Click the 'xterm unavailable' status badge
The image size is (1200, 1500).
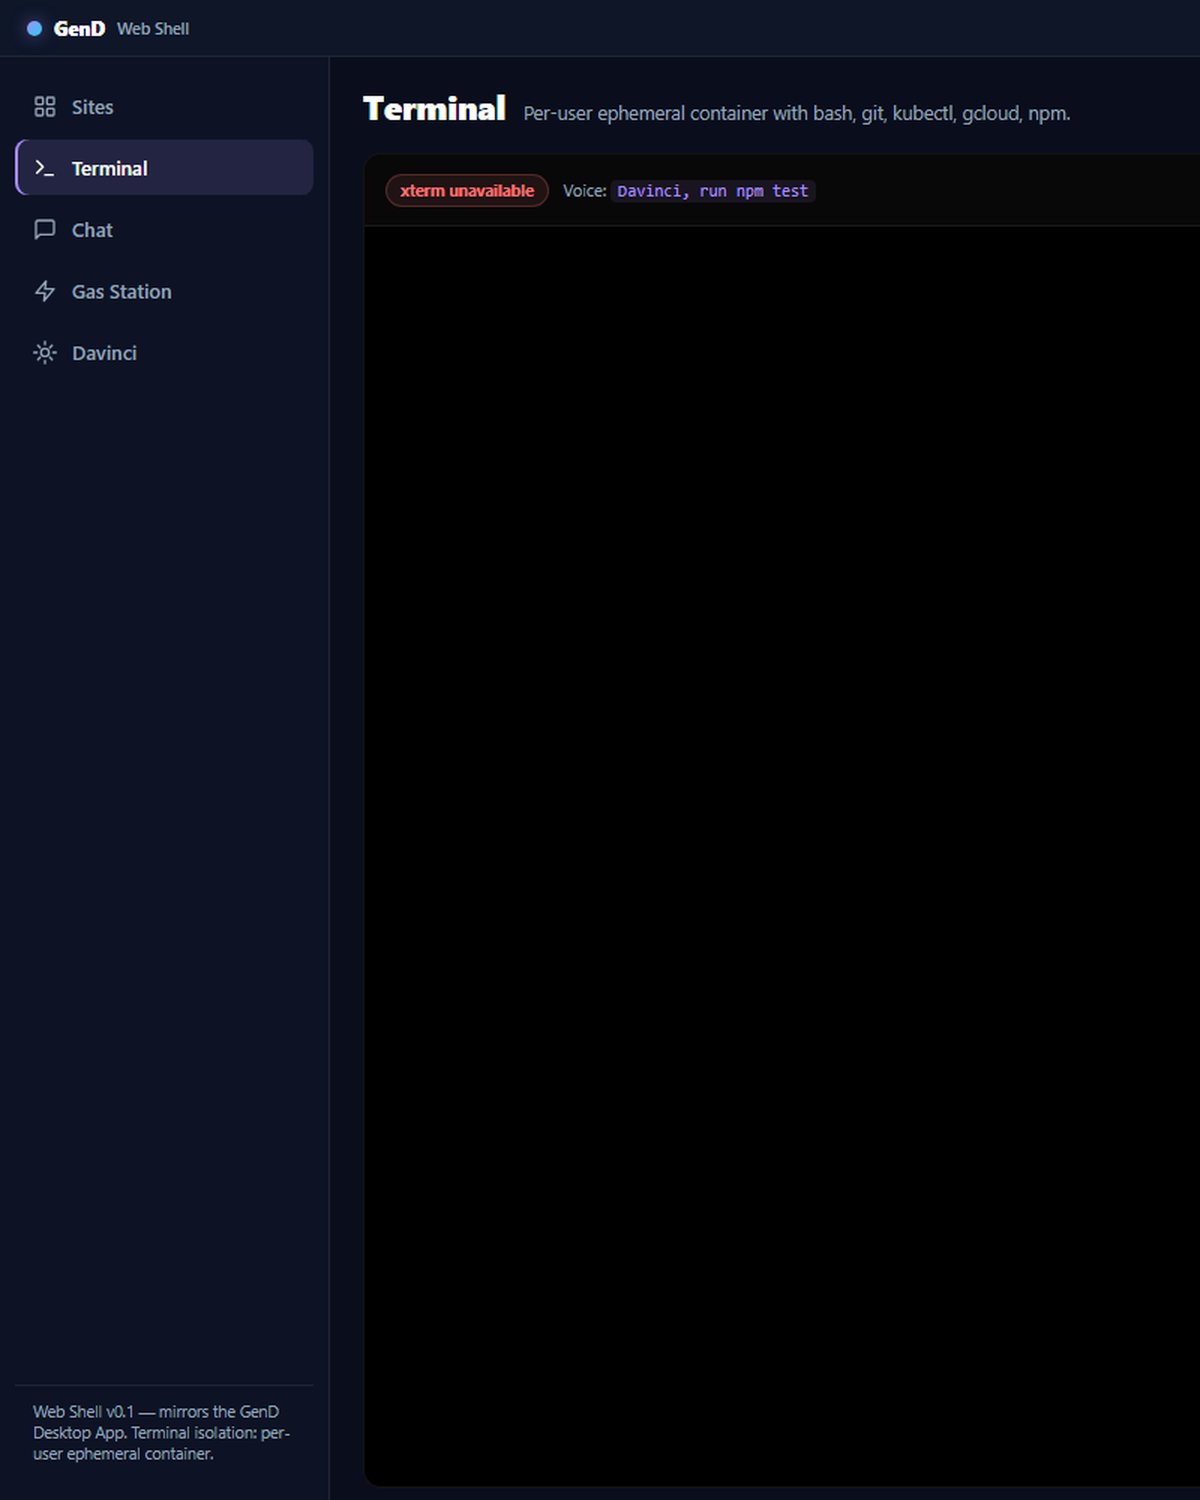tap(467, 191)
